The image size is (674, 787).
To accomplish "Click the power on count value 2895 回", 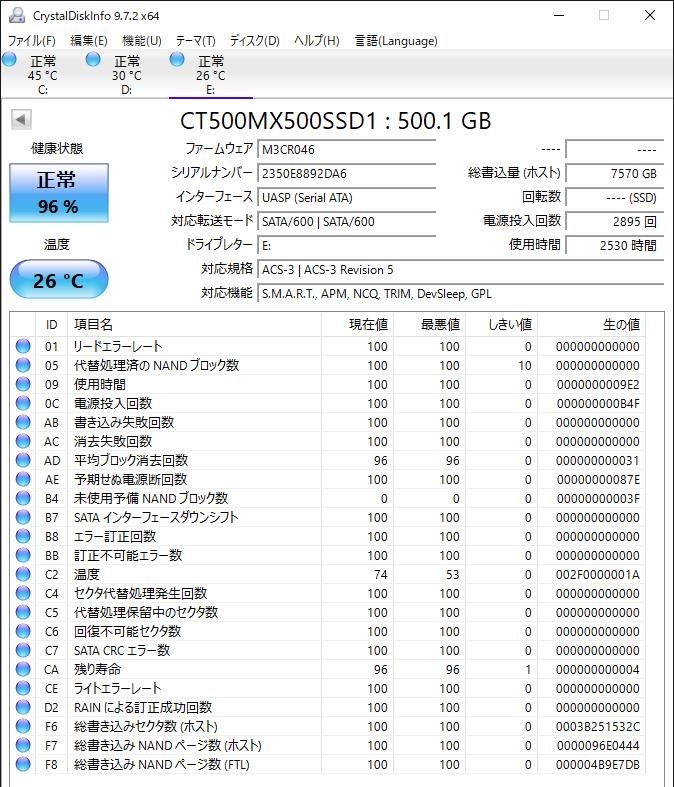I will [615, 221].
